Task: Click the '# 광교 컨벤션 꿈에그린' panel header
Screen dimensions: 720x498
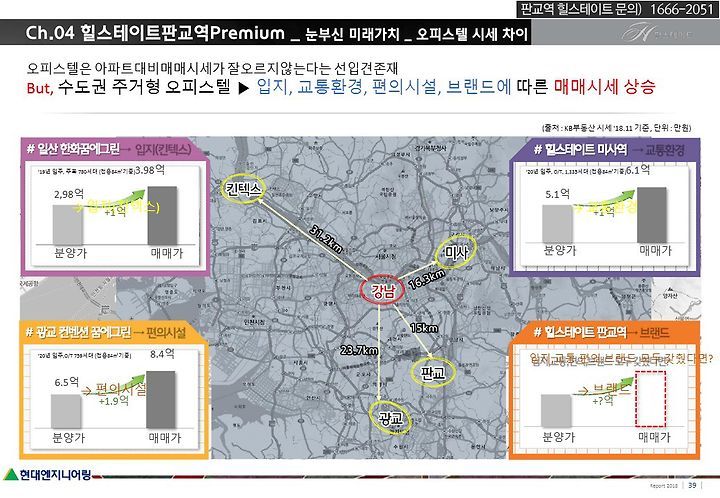Action: (78, 332)
